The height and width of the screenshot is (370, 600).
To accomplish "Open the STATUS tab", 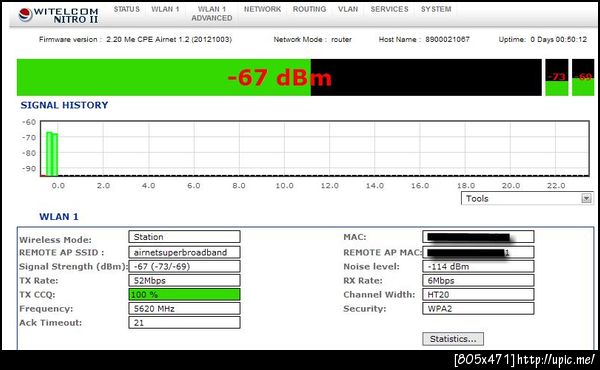I will (x=127, y=9).
